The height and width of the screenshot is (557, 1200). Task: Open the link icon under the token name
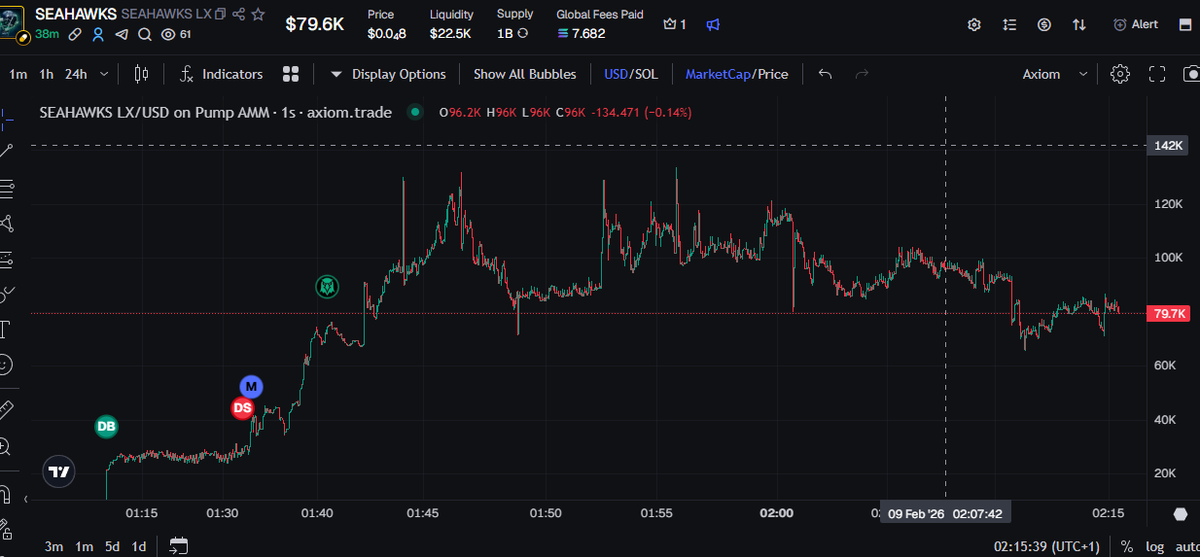tap(75, 34)
